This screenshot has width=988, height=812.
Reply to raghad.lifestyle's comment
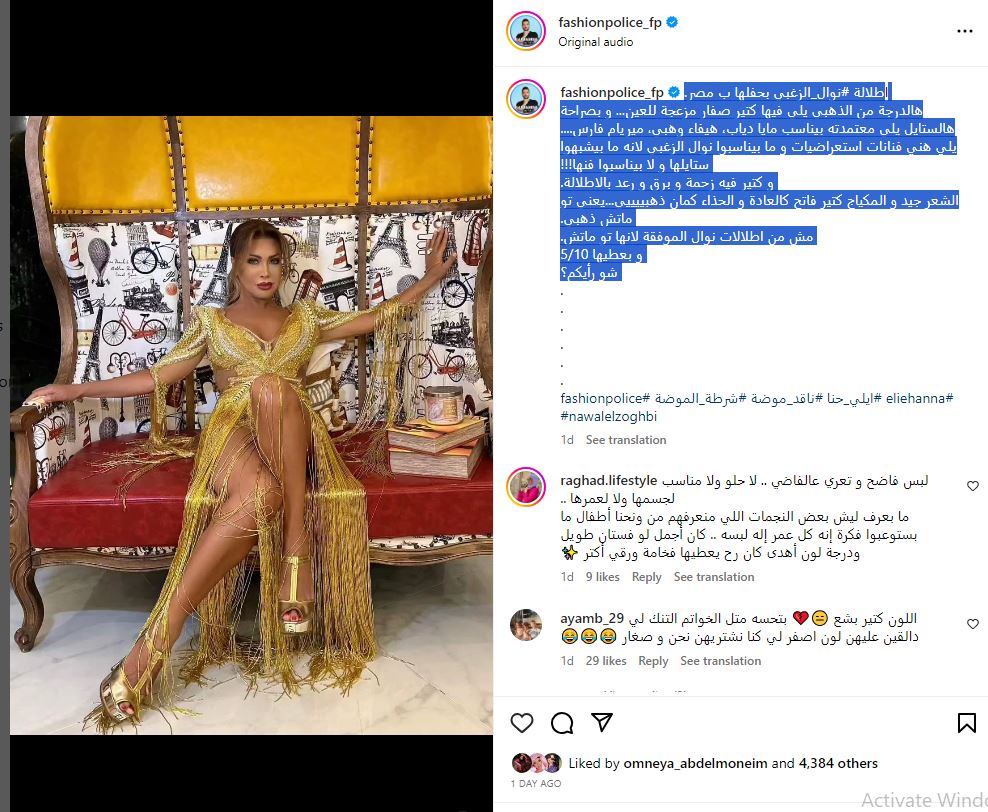646,576
